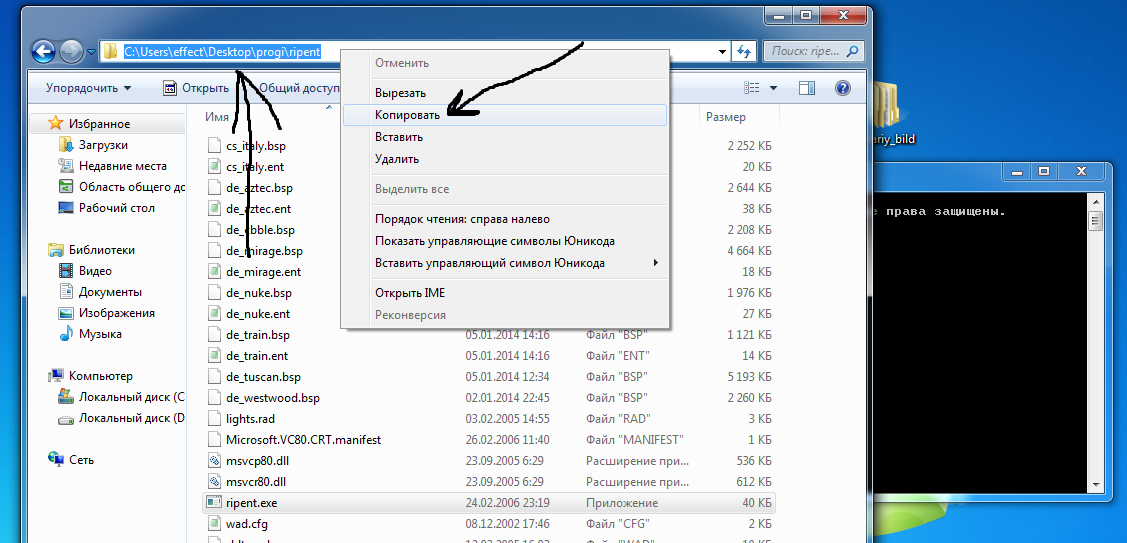The width and height of the screenshot is (1127, 543).
Task: Choose Копировать in context menu
Action: [505, 114]
